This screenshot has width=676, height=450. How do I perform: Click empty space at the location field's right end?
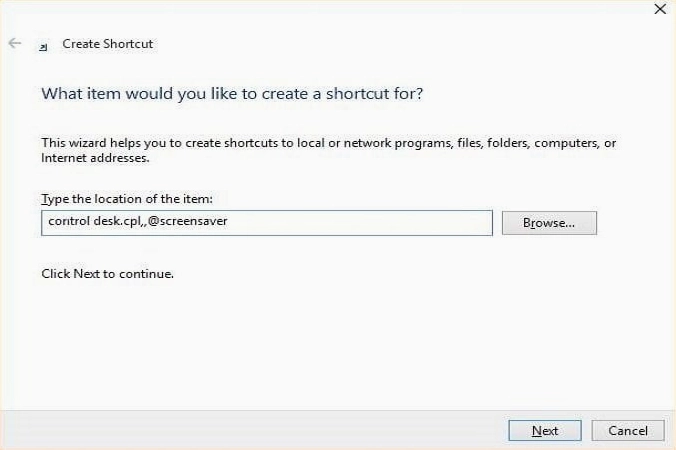tap(440, 222)
